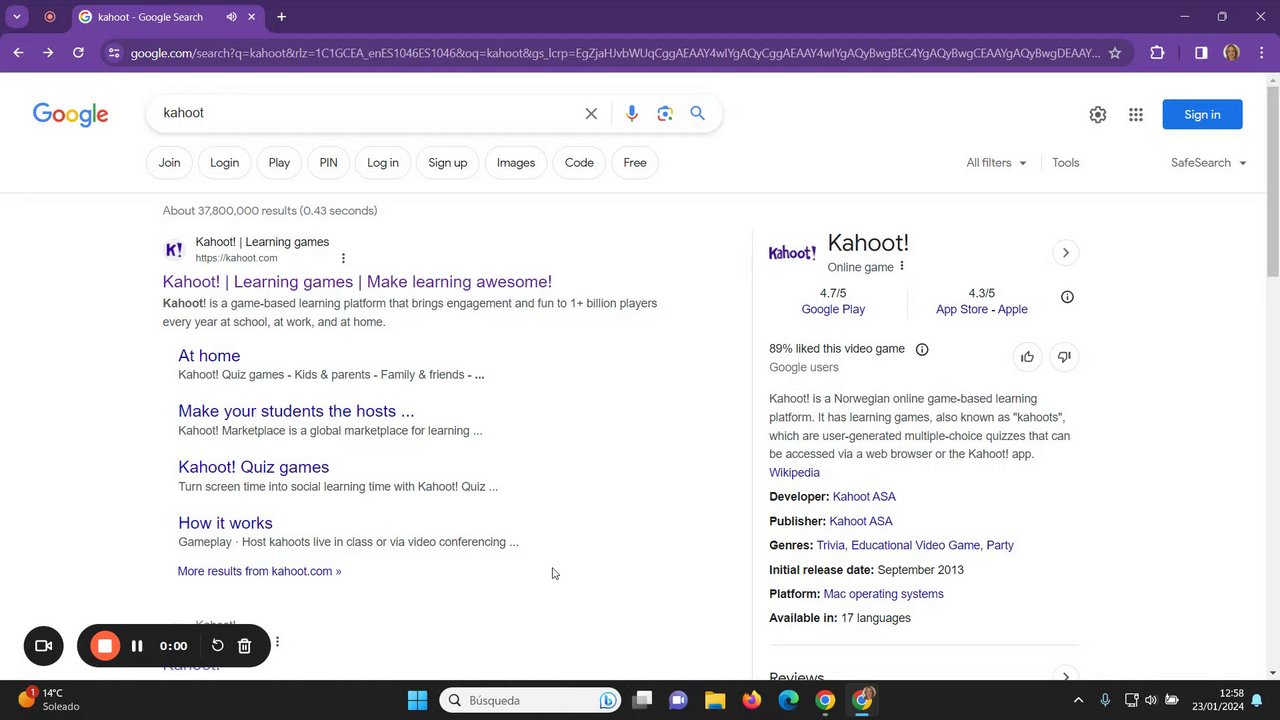Open Kahoot! Learning games result title
Viewport: 1280px width, 720px height.
click(357, 282)
